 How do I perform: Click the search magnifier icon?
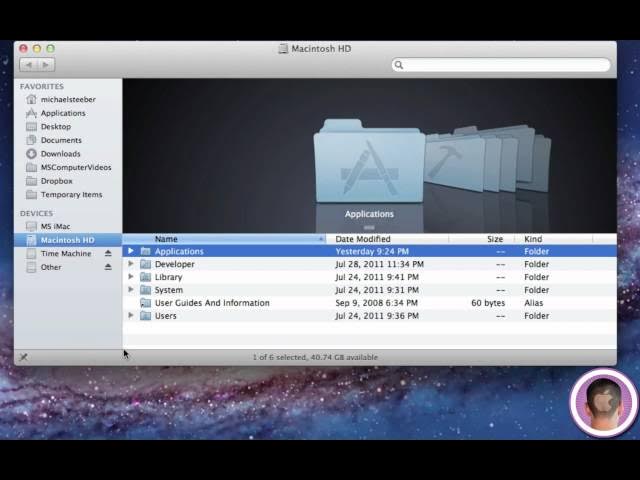coord(399,65)
